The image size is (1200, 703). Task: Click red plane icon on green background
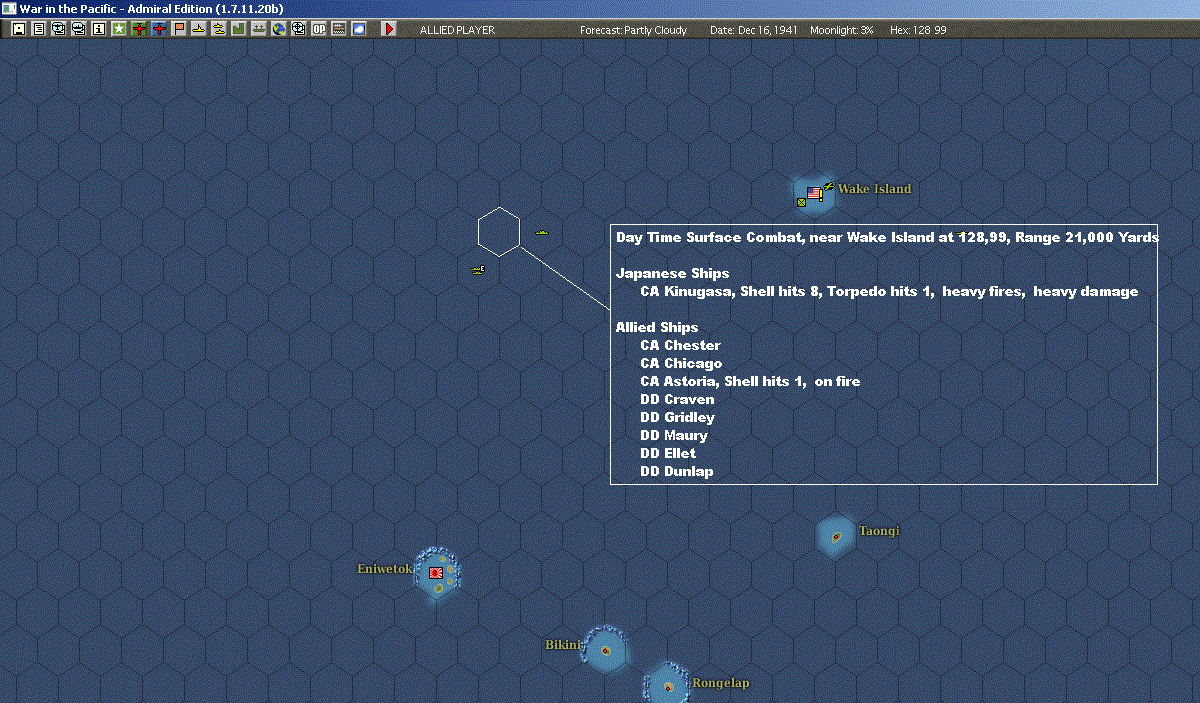click(x=139, y=29)
